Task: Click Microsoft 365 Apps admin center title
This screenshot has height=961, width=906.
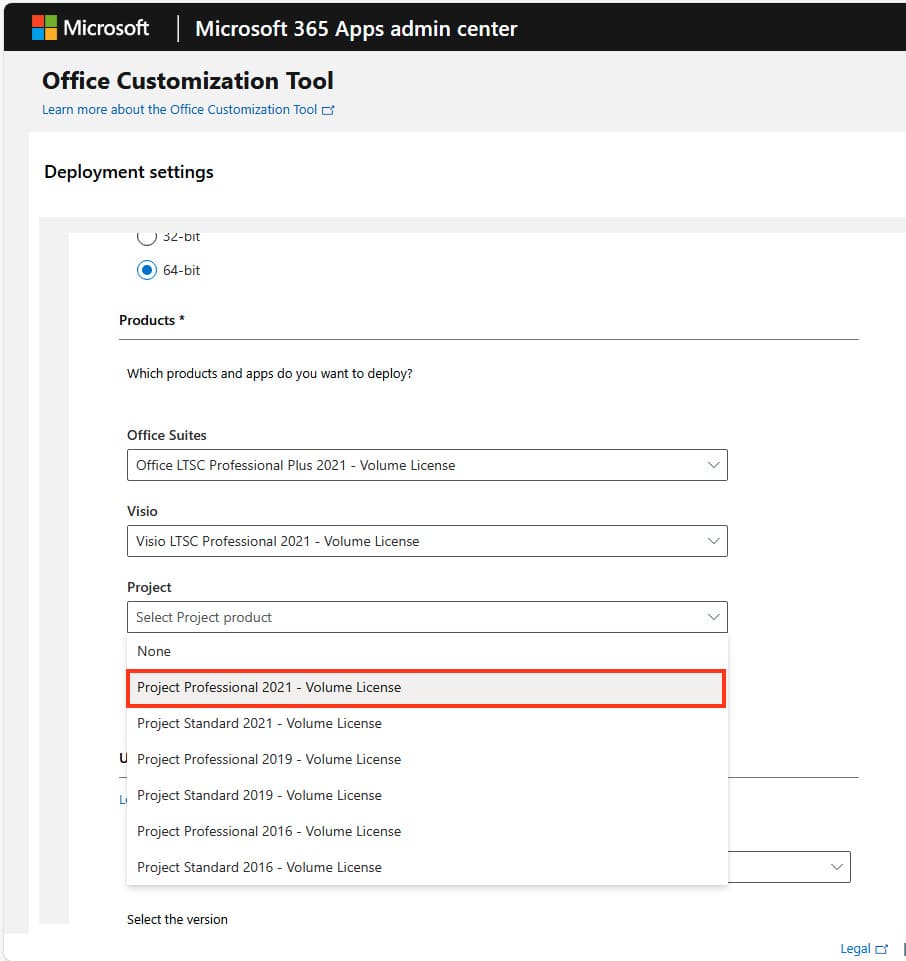Action: click(x=356, y=29)
